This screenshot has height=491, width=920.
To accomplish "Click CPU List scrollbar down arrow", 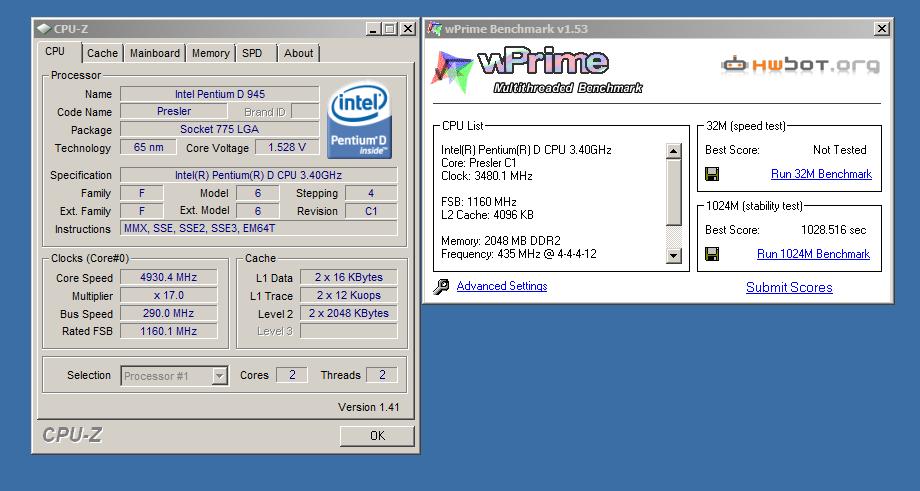I will pos(674,255).
